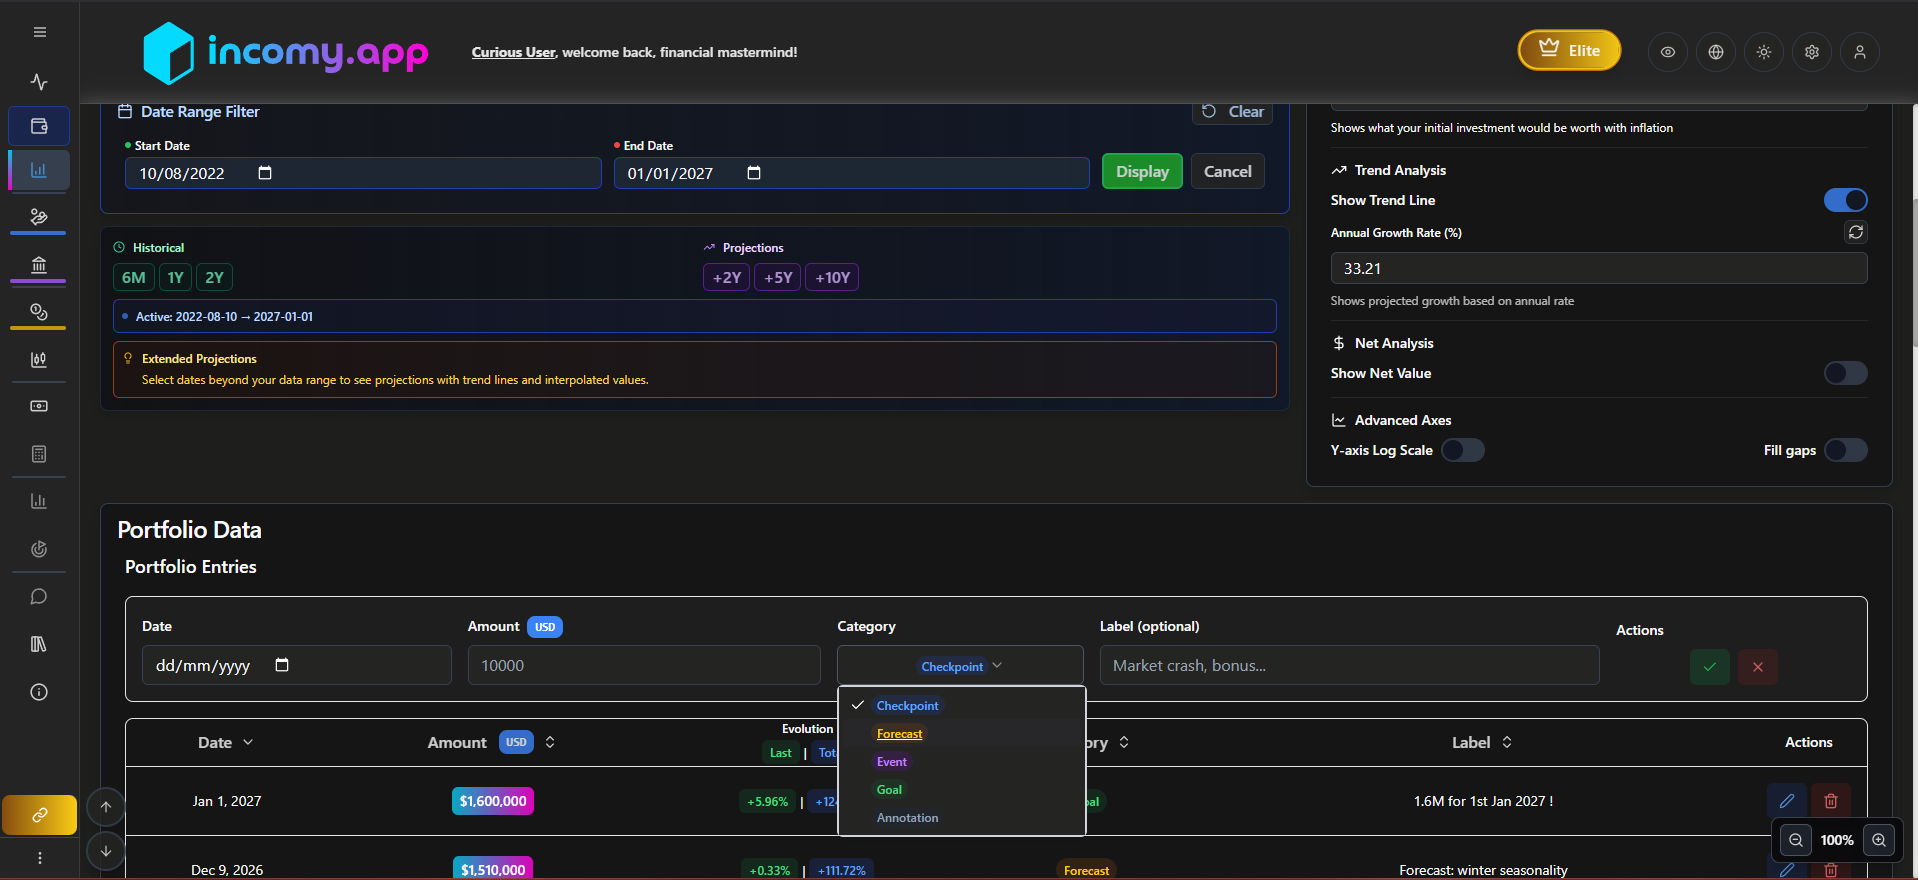Screen dimensions: 1918x880
Task: Open the library books sidebar icon
Action: [39, 644]
